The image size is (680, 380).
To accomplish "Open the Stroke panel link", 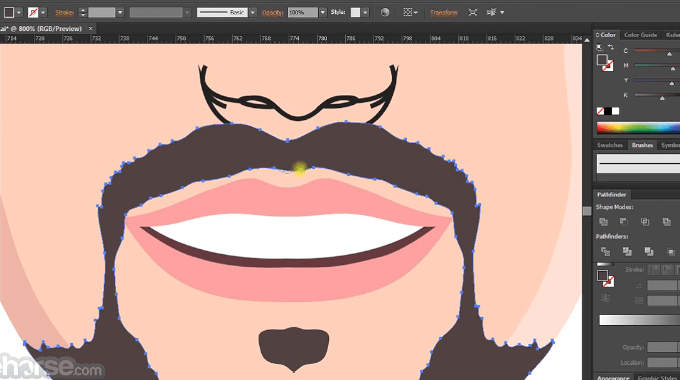I will (64, 13).
